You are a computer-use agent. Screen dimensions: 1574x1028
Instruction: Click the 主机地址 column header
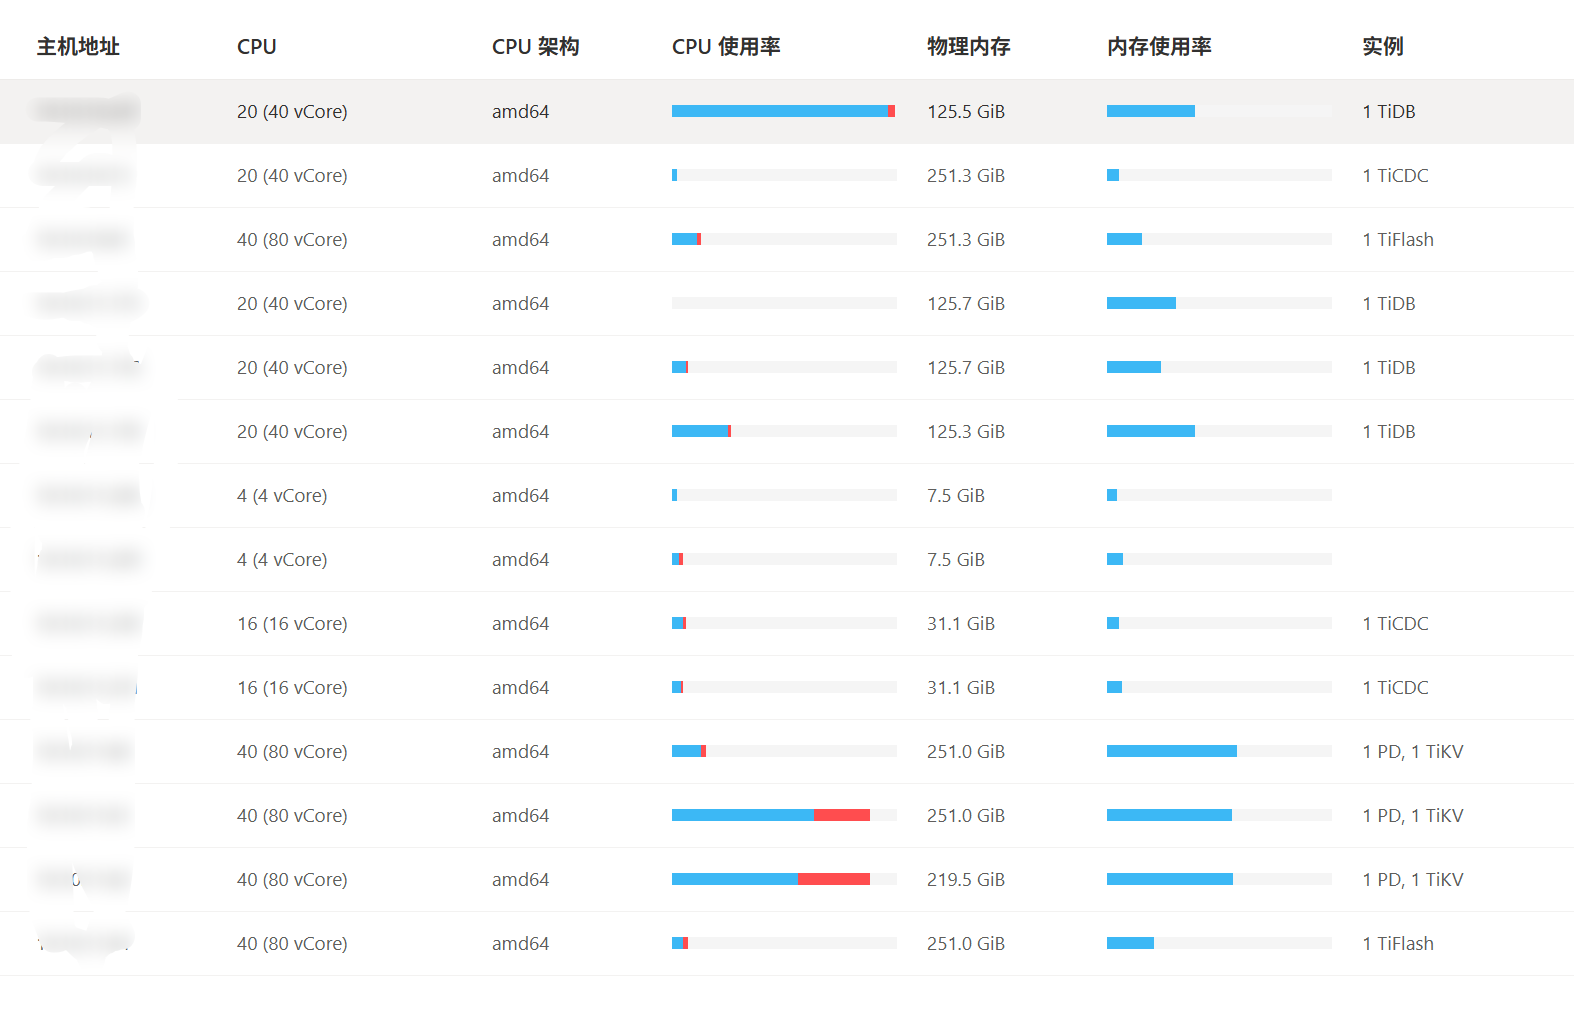coord(78,46)
